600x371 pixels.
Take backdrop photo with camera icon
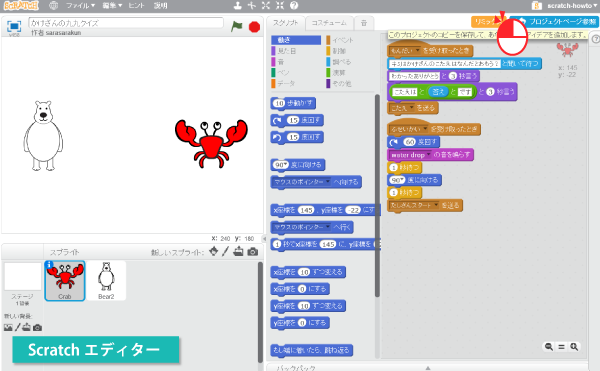pyautogui.click(x=37, y=328)
